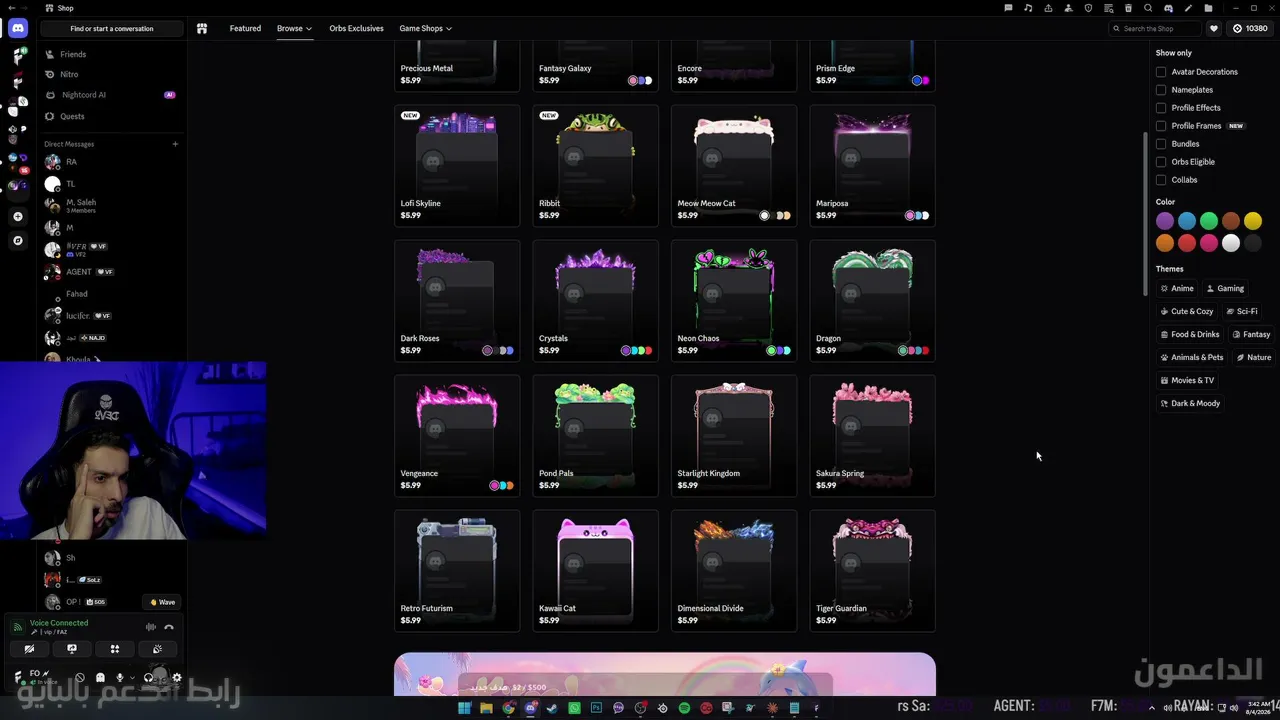
Task: Enable the Profile Frames filter
Action: (x=1161, y=126)
